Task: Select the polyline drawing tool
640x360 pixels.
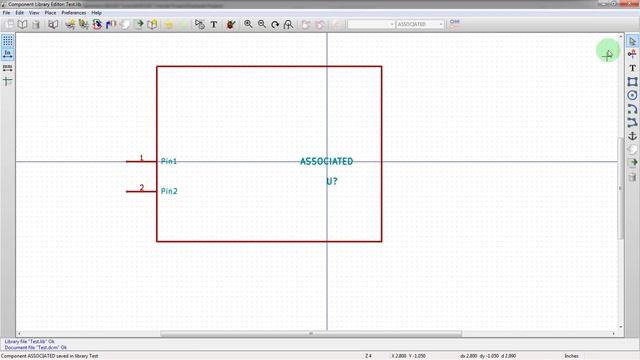Action: [632, 122]
